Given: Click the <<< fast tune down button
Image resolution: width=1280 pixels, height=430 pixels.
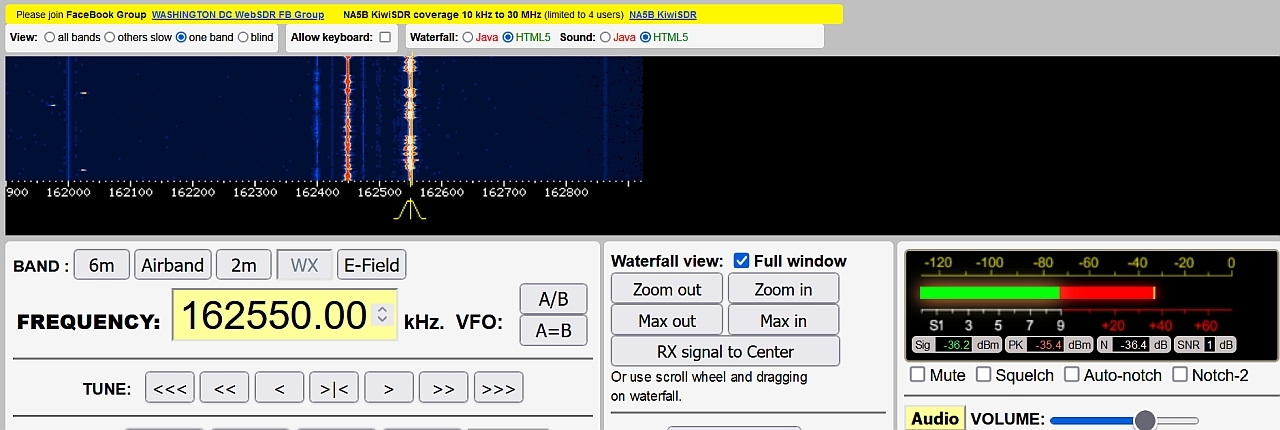Looking at the screenshot, I should [170, 388].
